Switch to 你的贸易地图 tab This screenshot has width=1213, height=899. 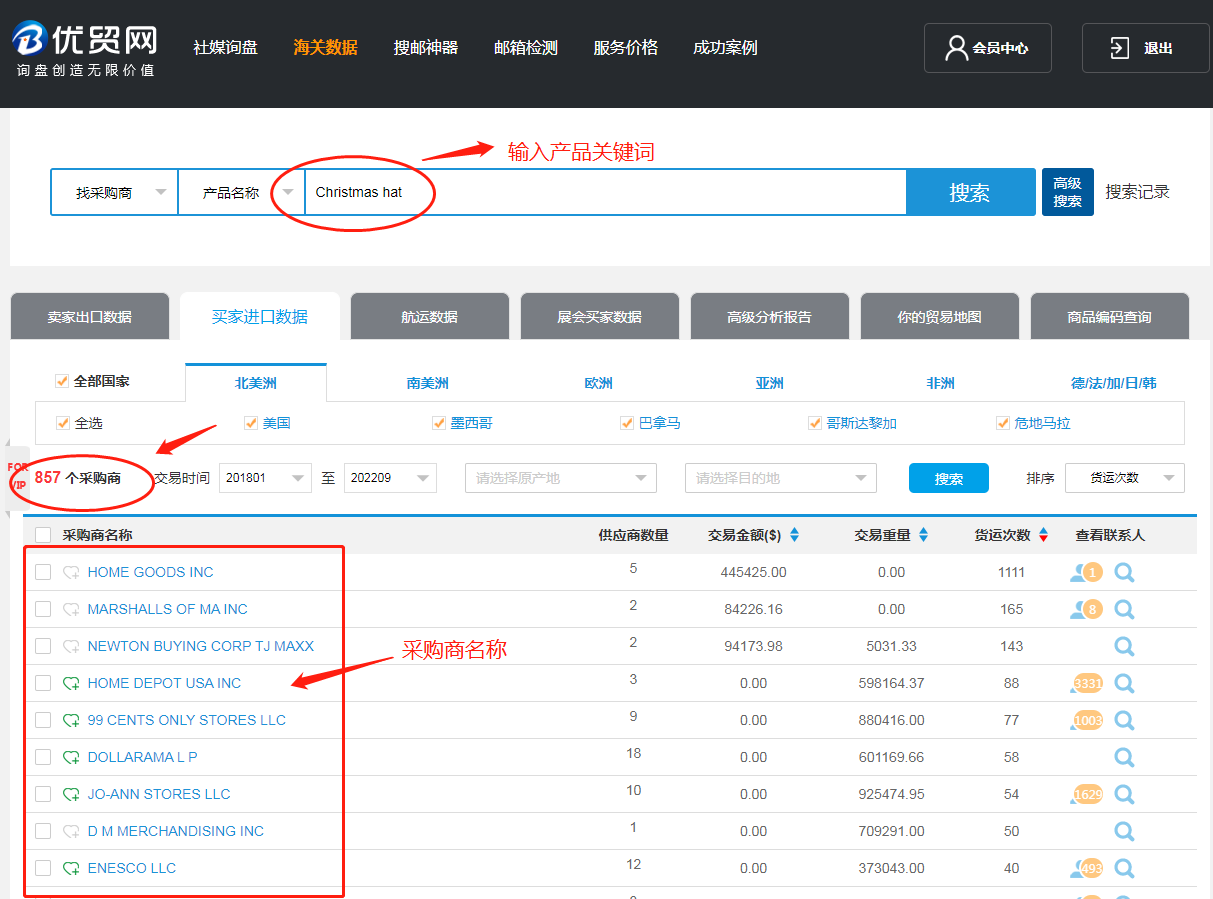940,317
